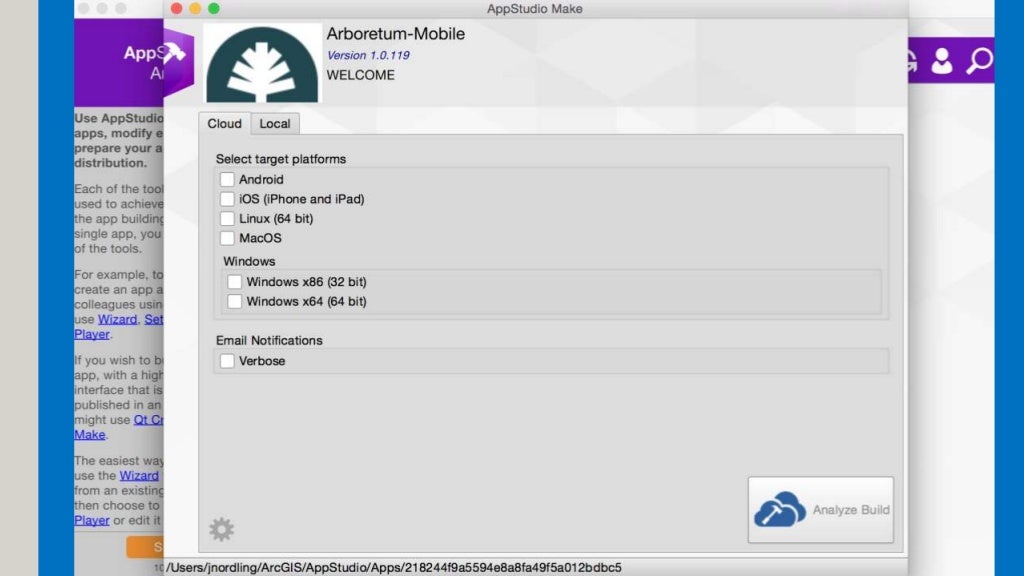
Task: Click the app folder path in status bar
Action: tap(394, 568)
